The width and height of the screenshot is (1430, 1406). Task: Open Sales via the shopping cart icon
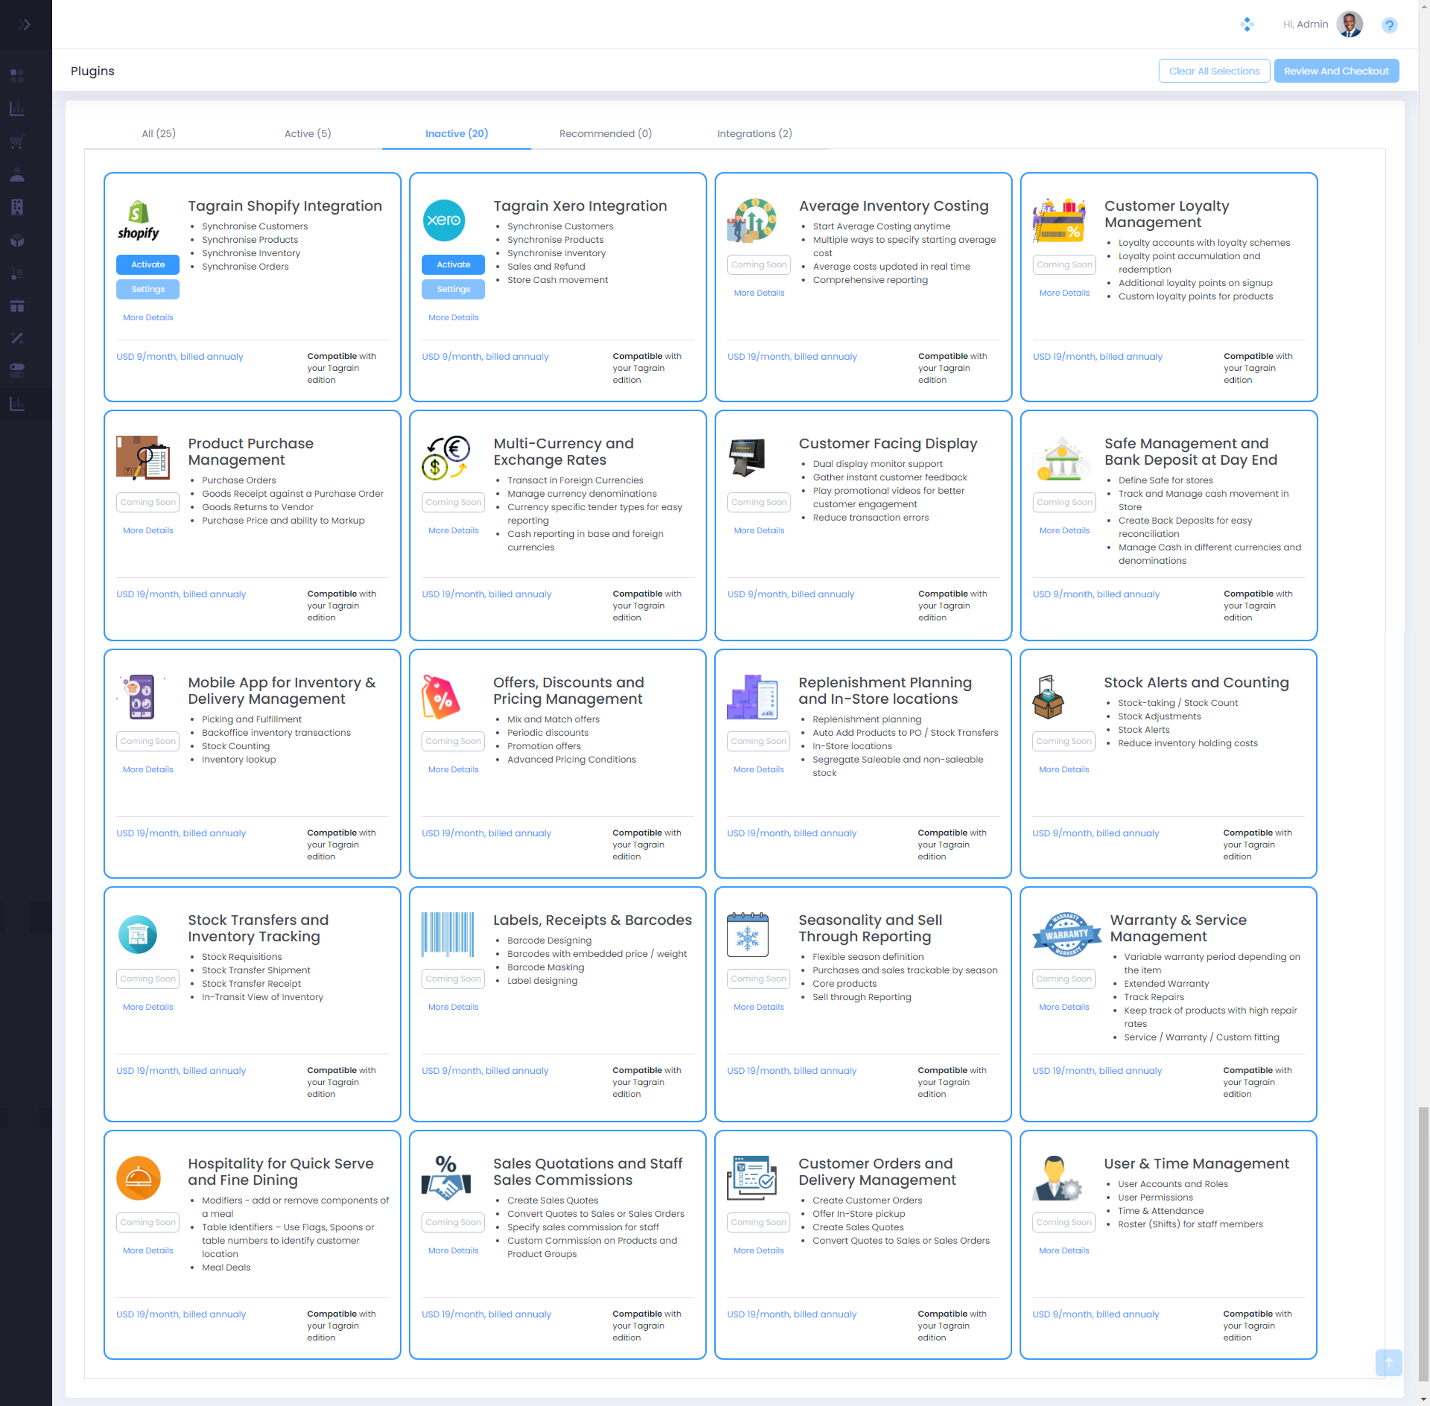click(16, 141)
